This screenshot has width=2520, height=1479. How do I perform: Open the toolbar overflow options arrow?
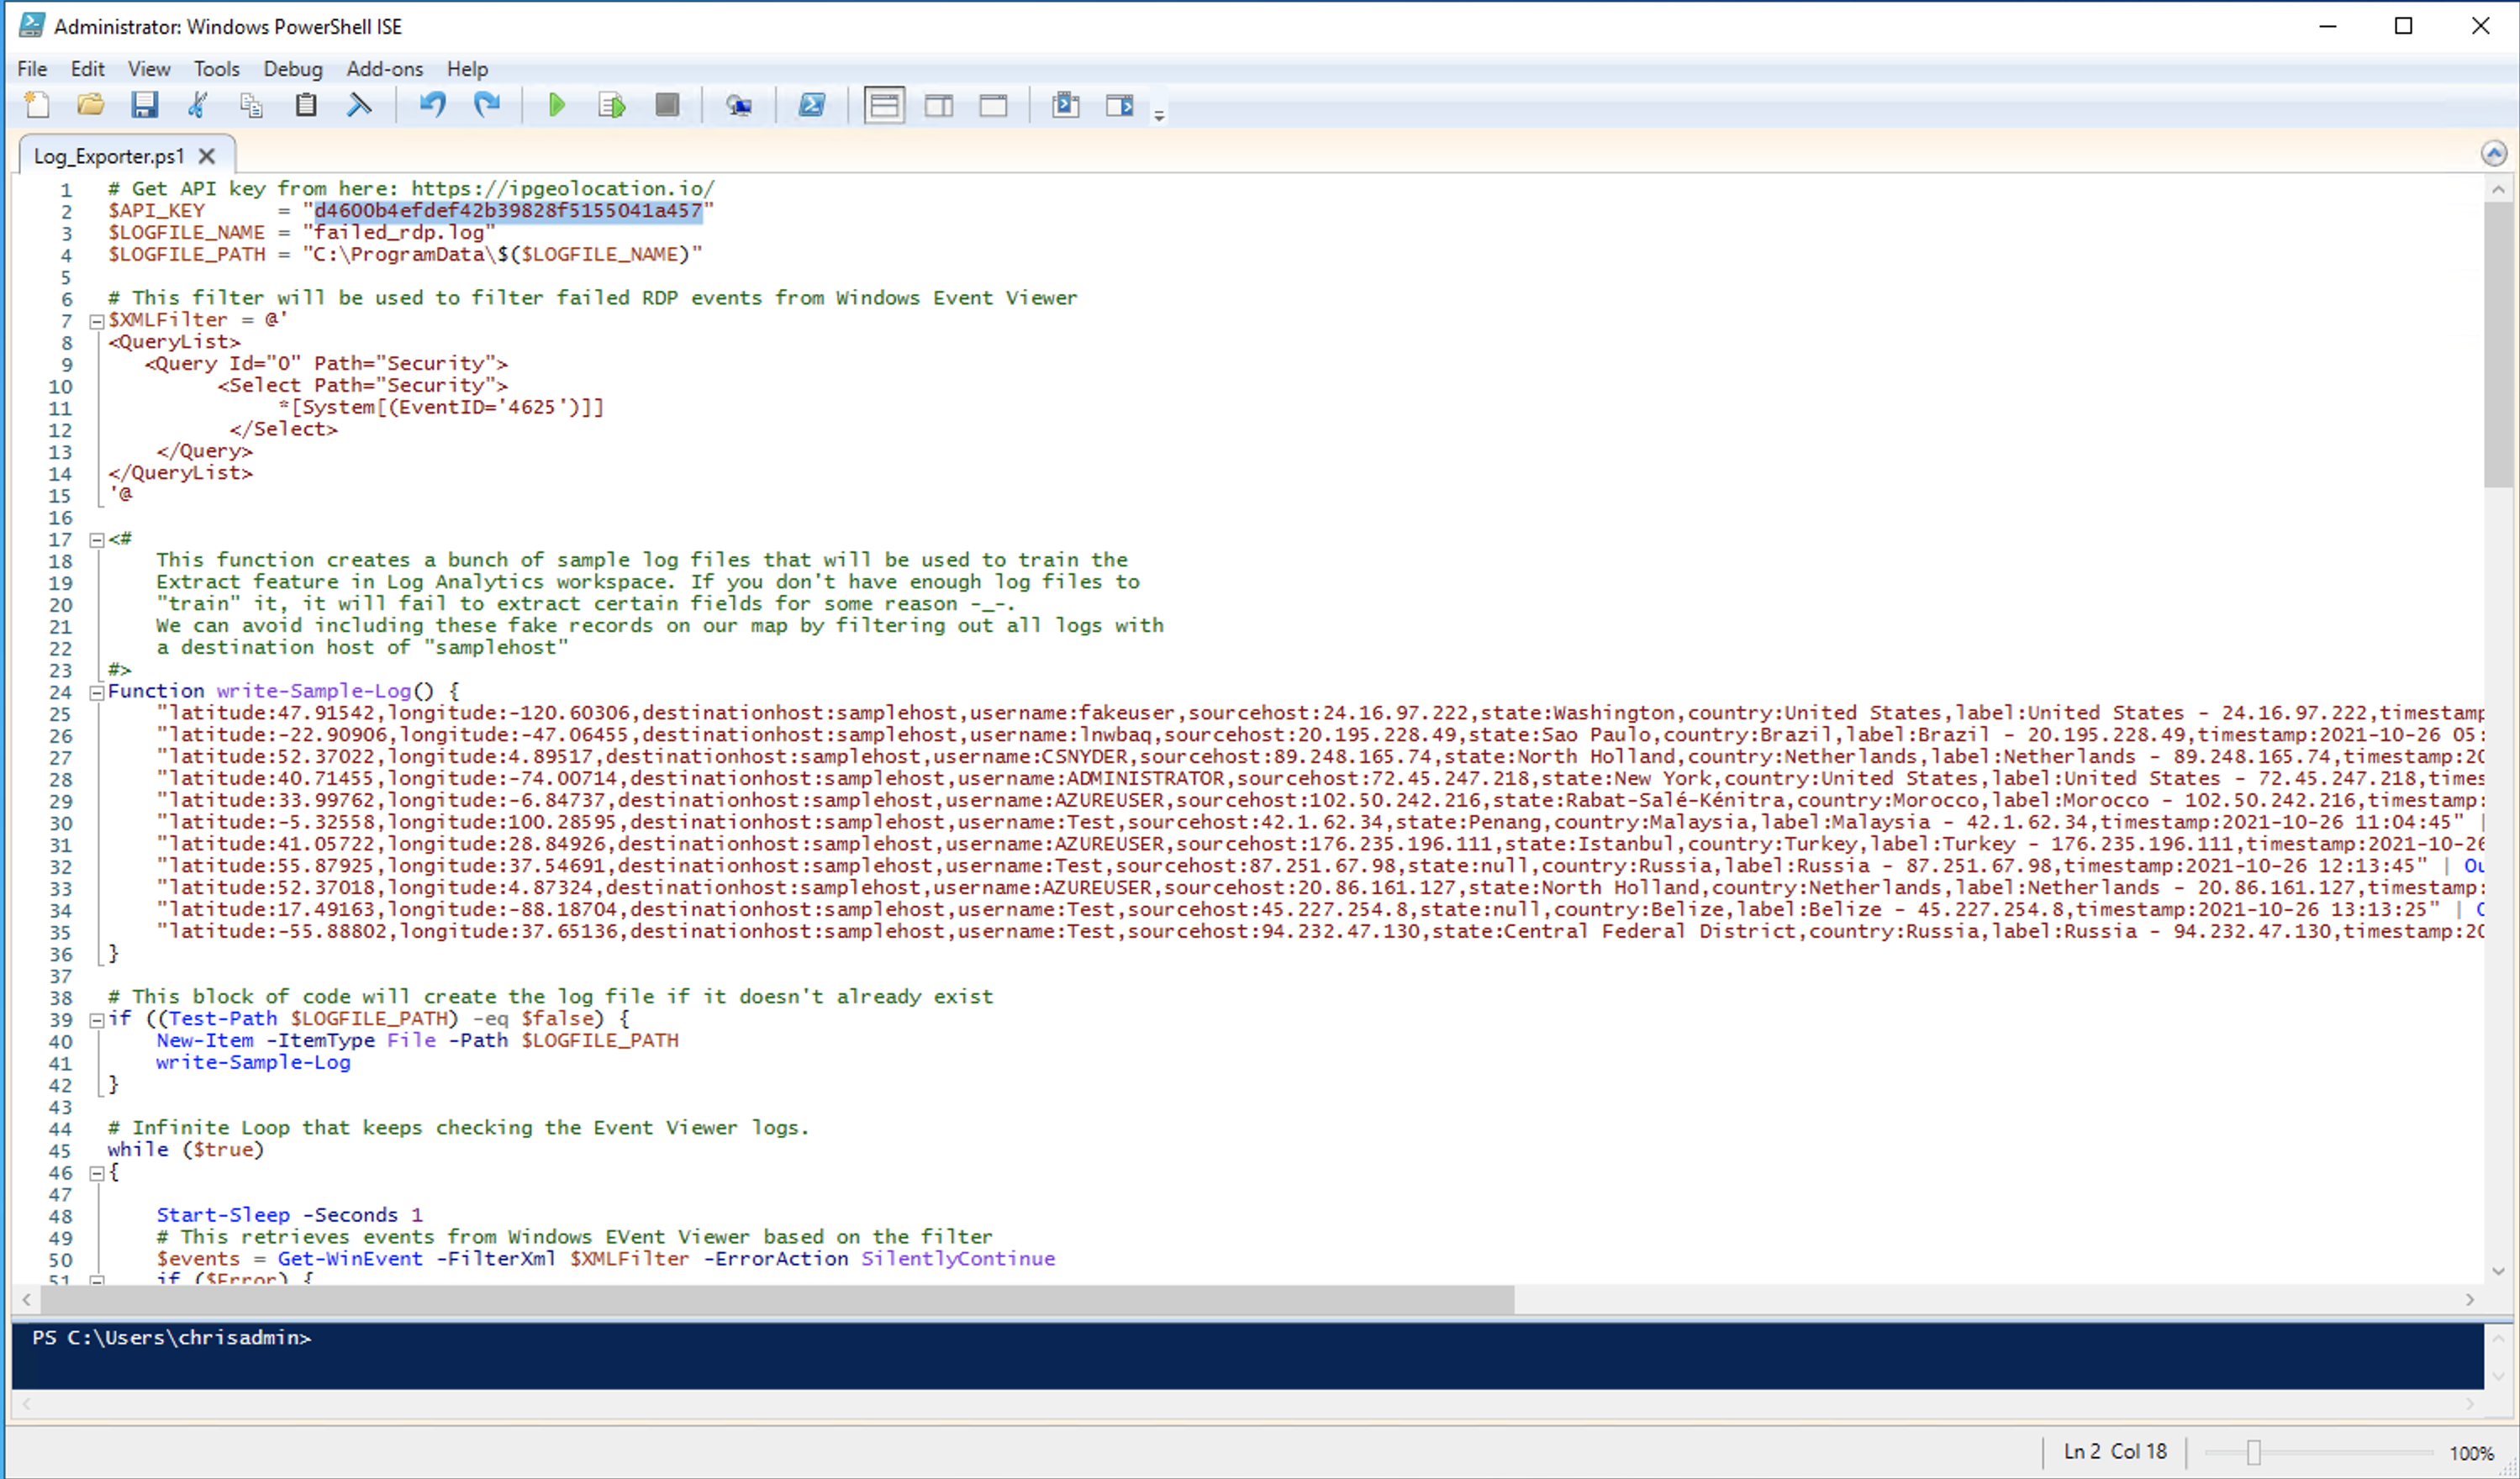coord(1159,115)
